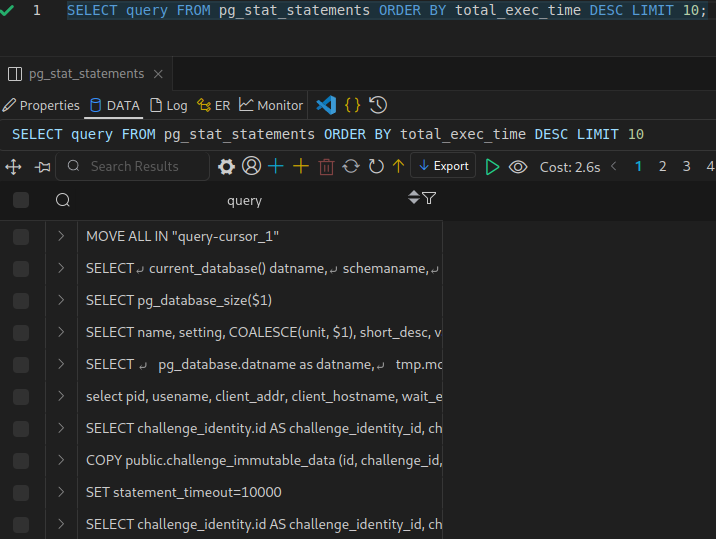Viewport: 716px width, 539px height.
Task: Open the query column filter funnel
Action: [x=429, y=198]
